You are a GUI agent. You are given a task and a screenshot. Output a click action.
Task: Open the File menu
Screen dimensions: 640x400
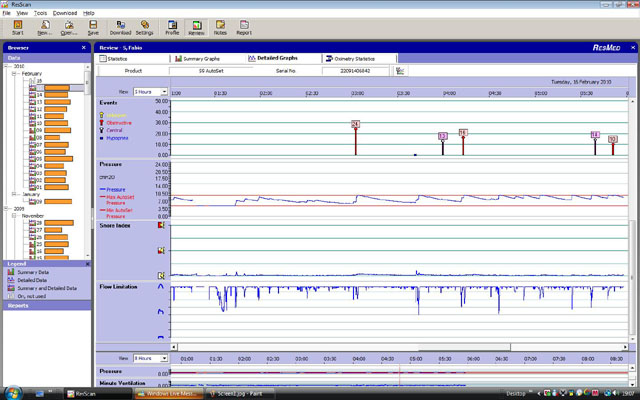[6, 13]
